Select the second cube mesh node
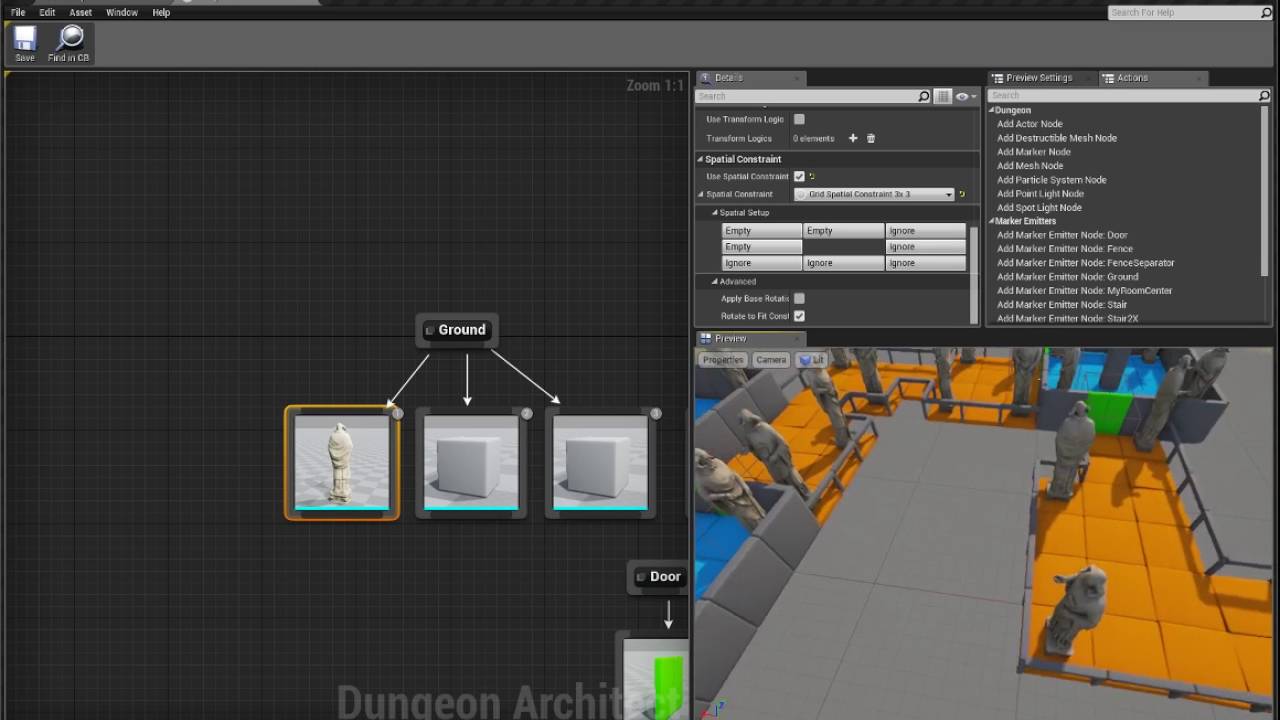 tap(471, 462)
